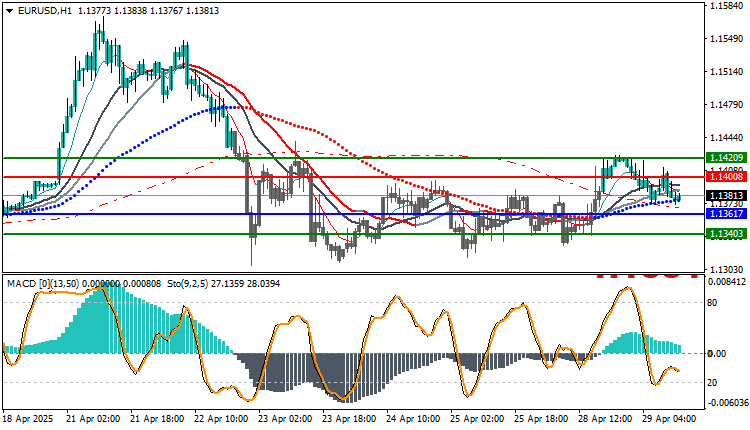Click the 25 Apr 18:00 time label
The height and width of the screenshot is (430, 750).
tap(541, 419)
